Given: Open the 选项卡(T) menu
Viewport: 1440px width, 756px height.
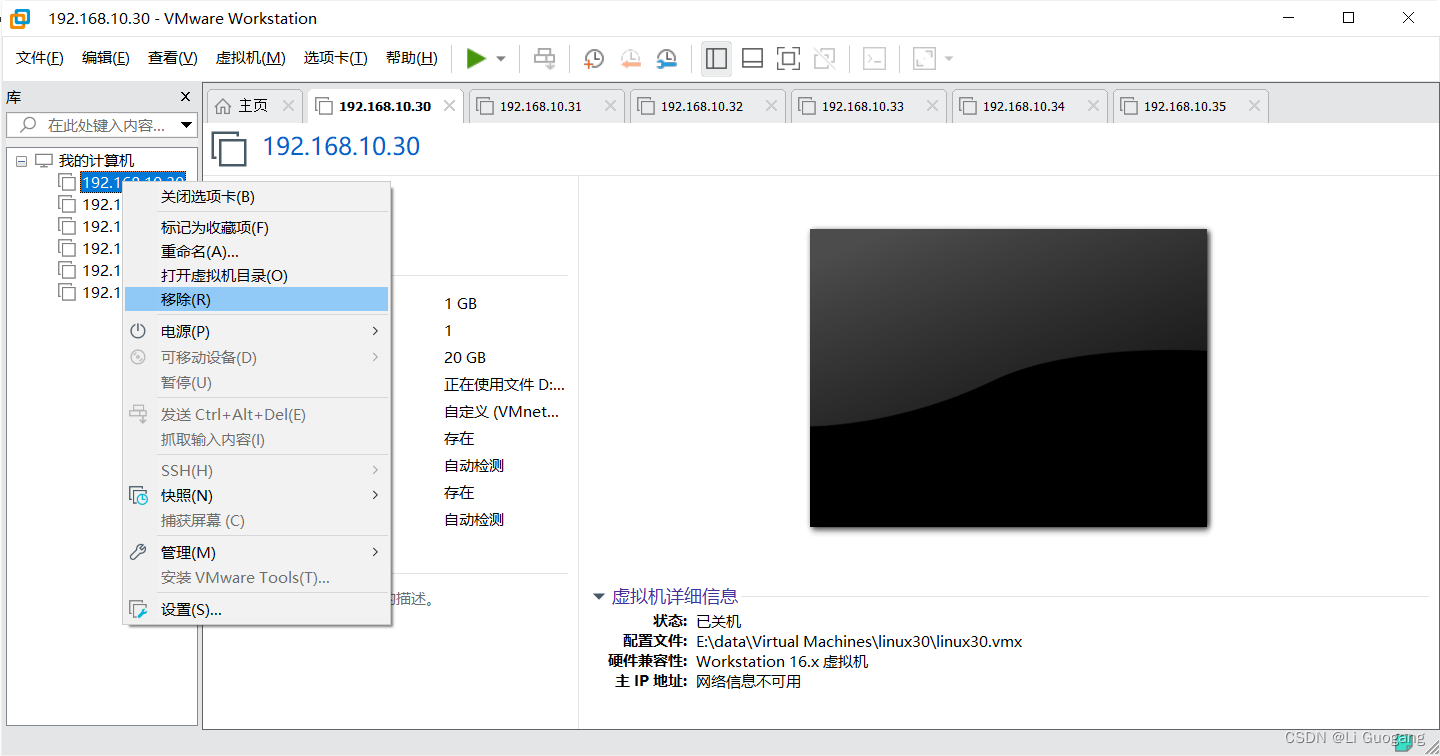Looking at the screenshot, I should tap(336, 58).
